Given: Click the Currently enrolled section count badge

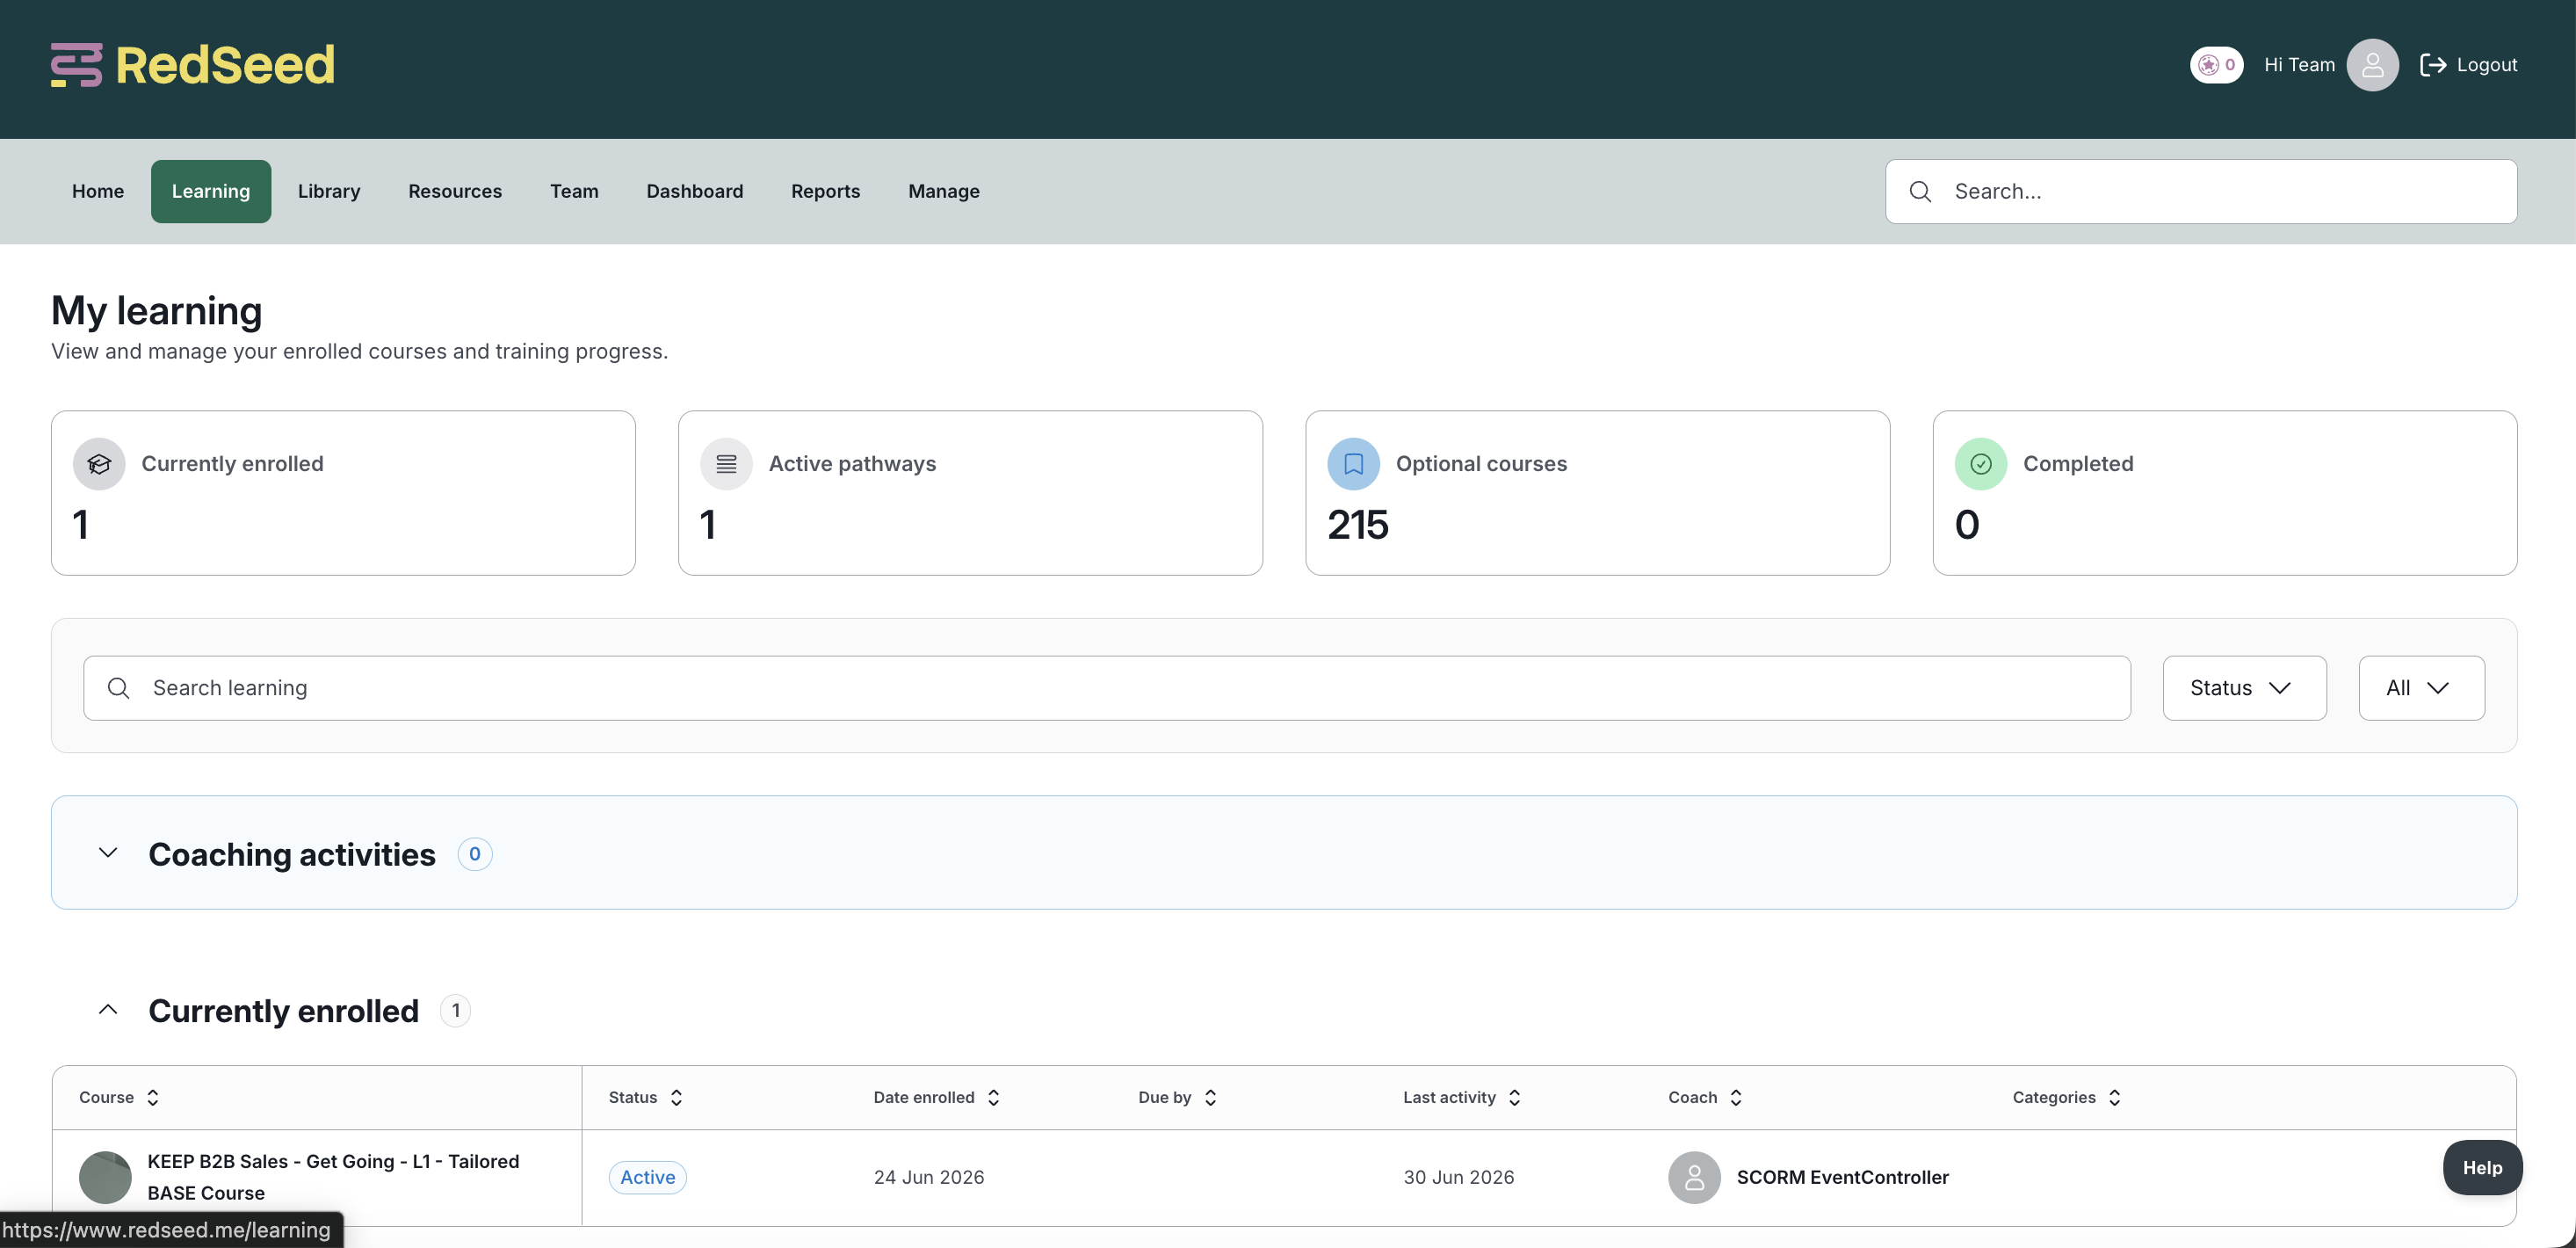Looking at the screenshot, I should coord(456,1011).
